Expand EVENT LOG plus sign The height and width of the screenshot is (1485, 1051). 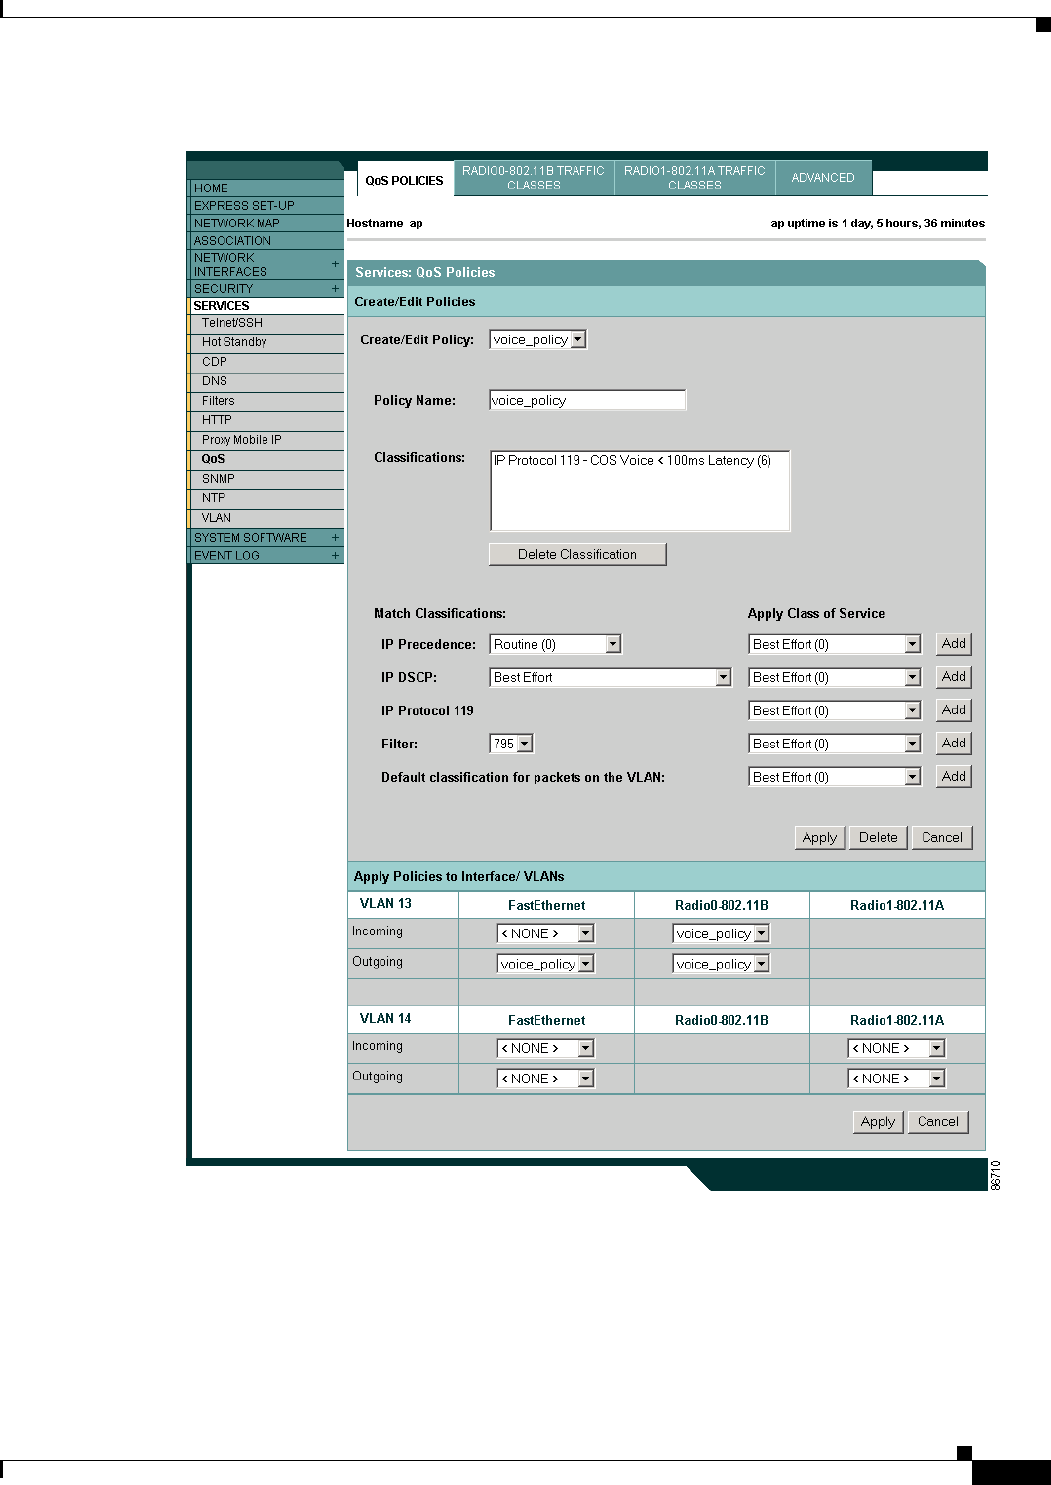click(x=335, y=556)
